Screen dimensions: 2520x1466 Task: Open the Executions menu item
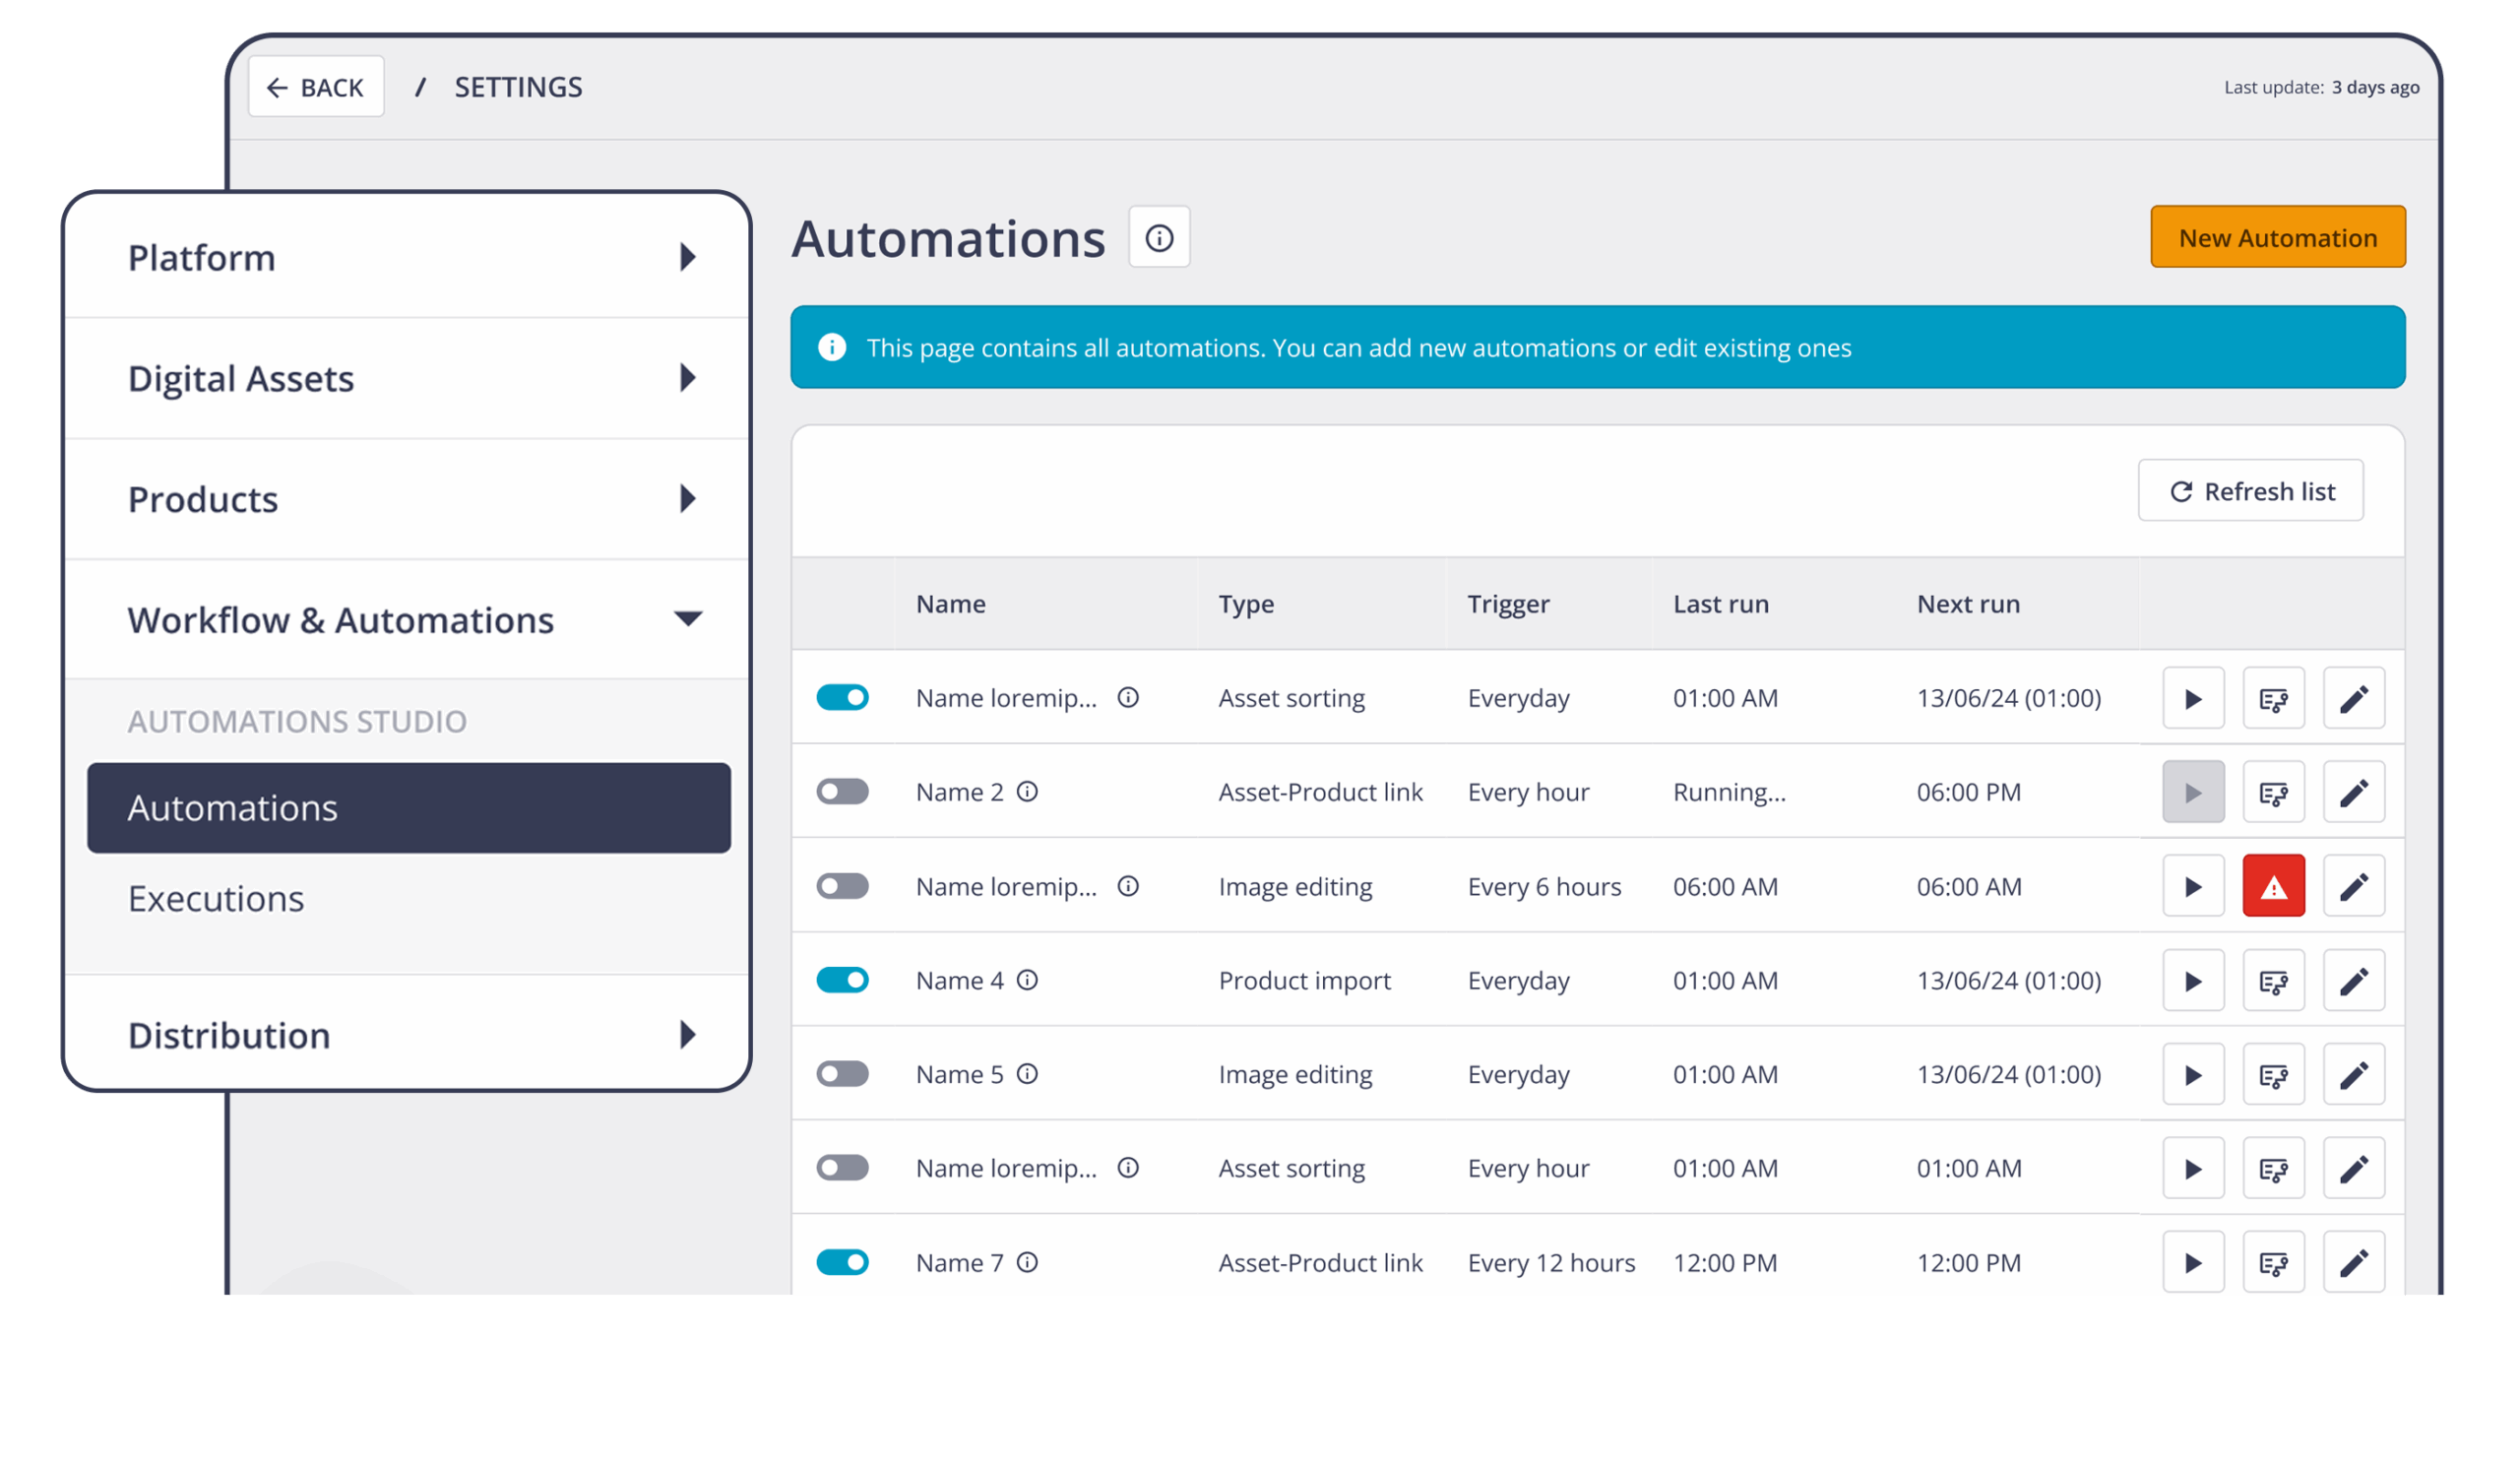pyautogui.click(x=216, y=898)
